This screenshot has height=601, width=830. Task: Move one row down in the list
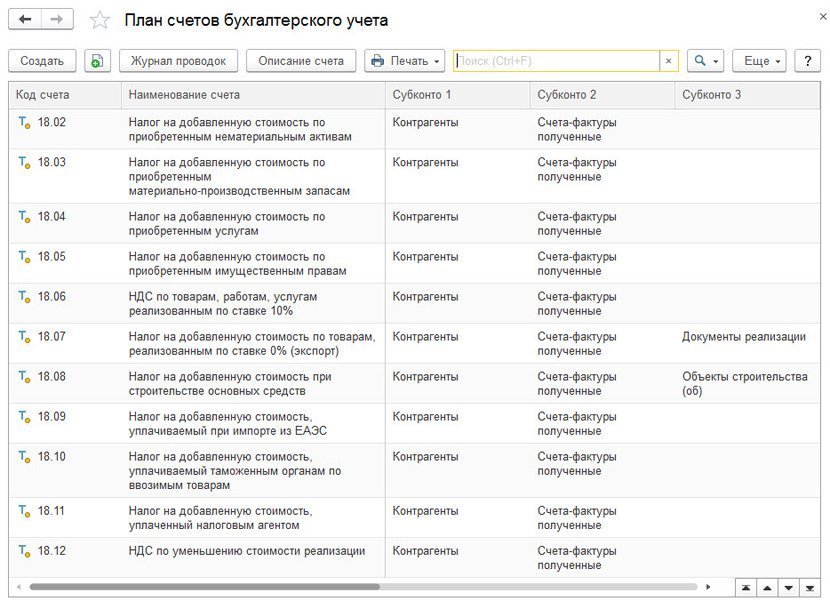tap(789, 587)
